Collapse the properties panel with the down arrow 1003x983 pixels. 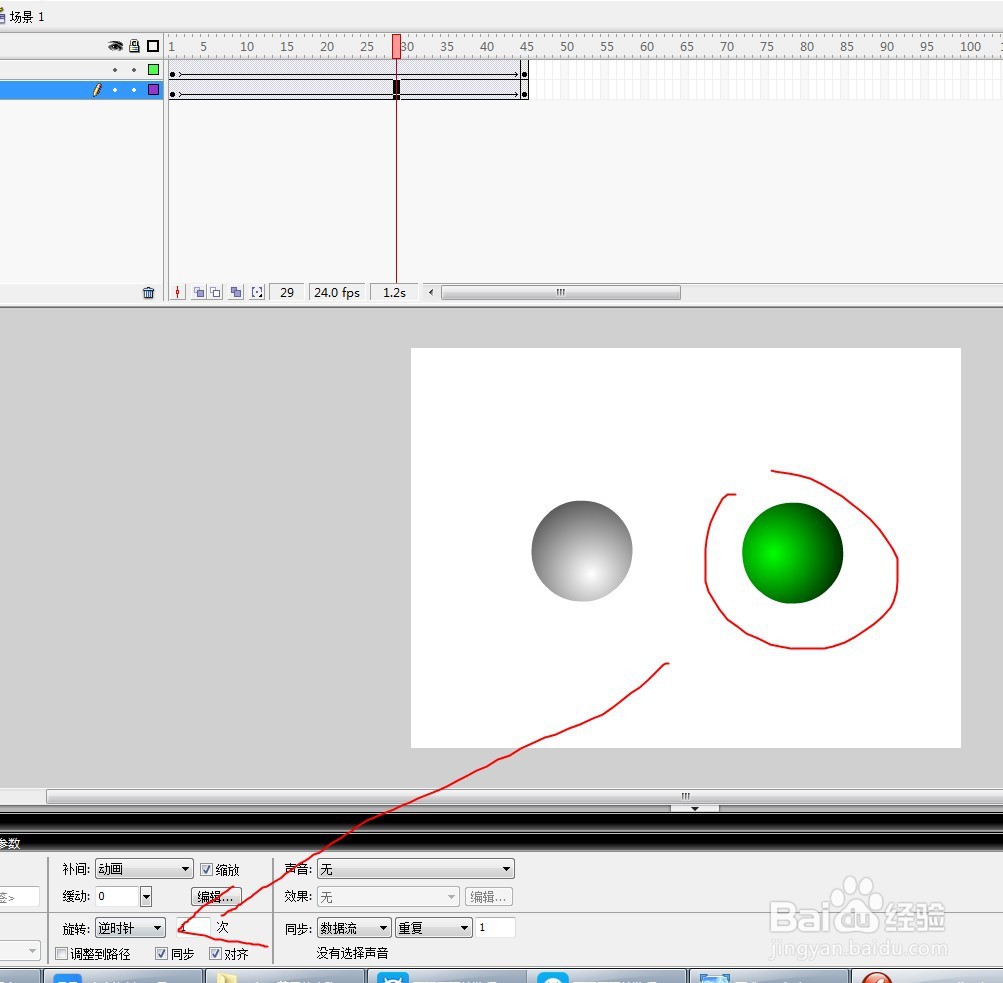[695, 808]
